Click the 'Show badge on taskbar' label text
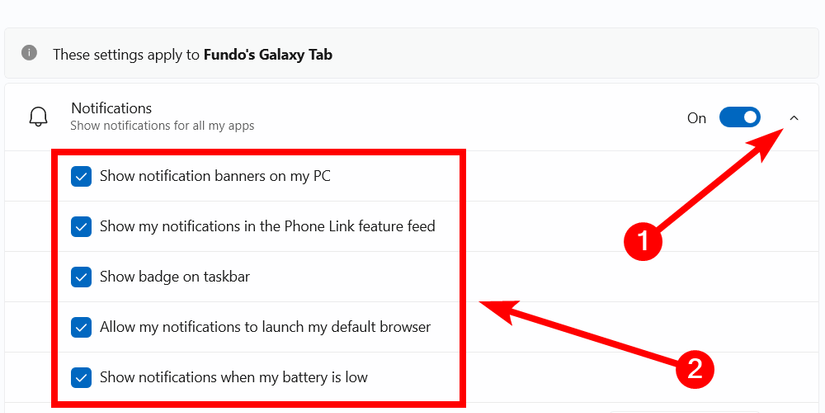This screenshot has width=825, height=413. 174,277
